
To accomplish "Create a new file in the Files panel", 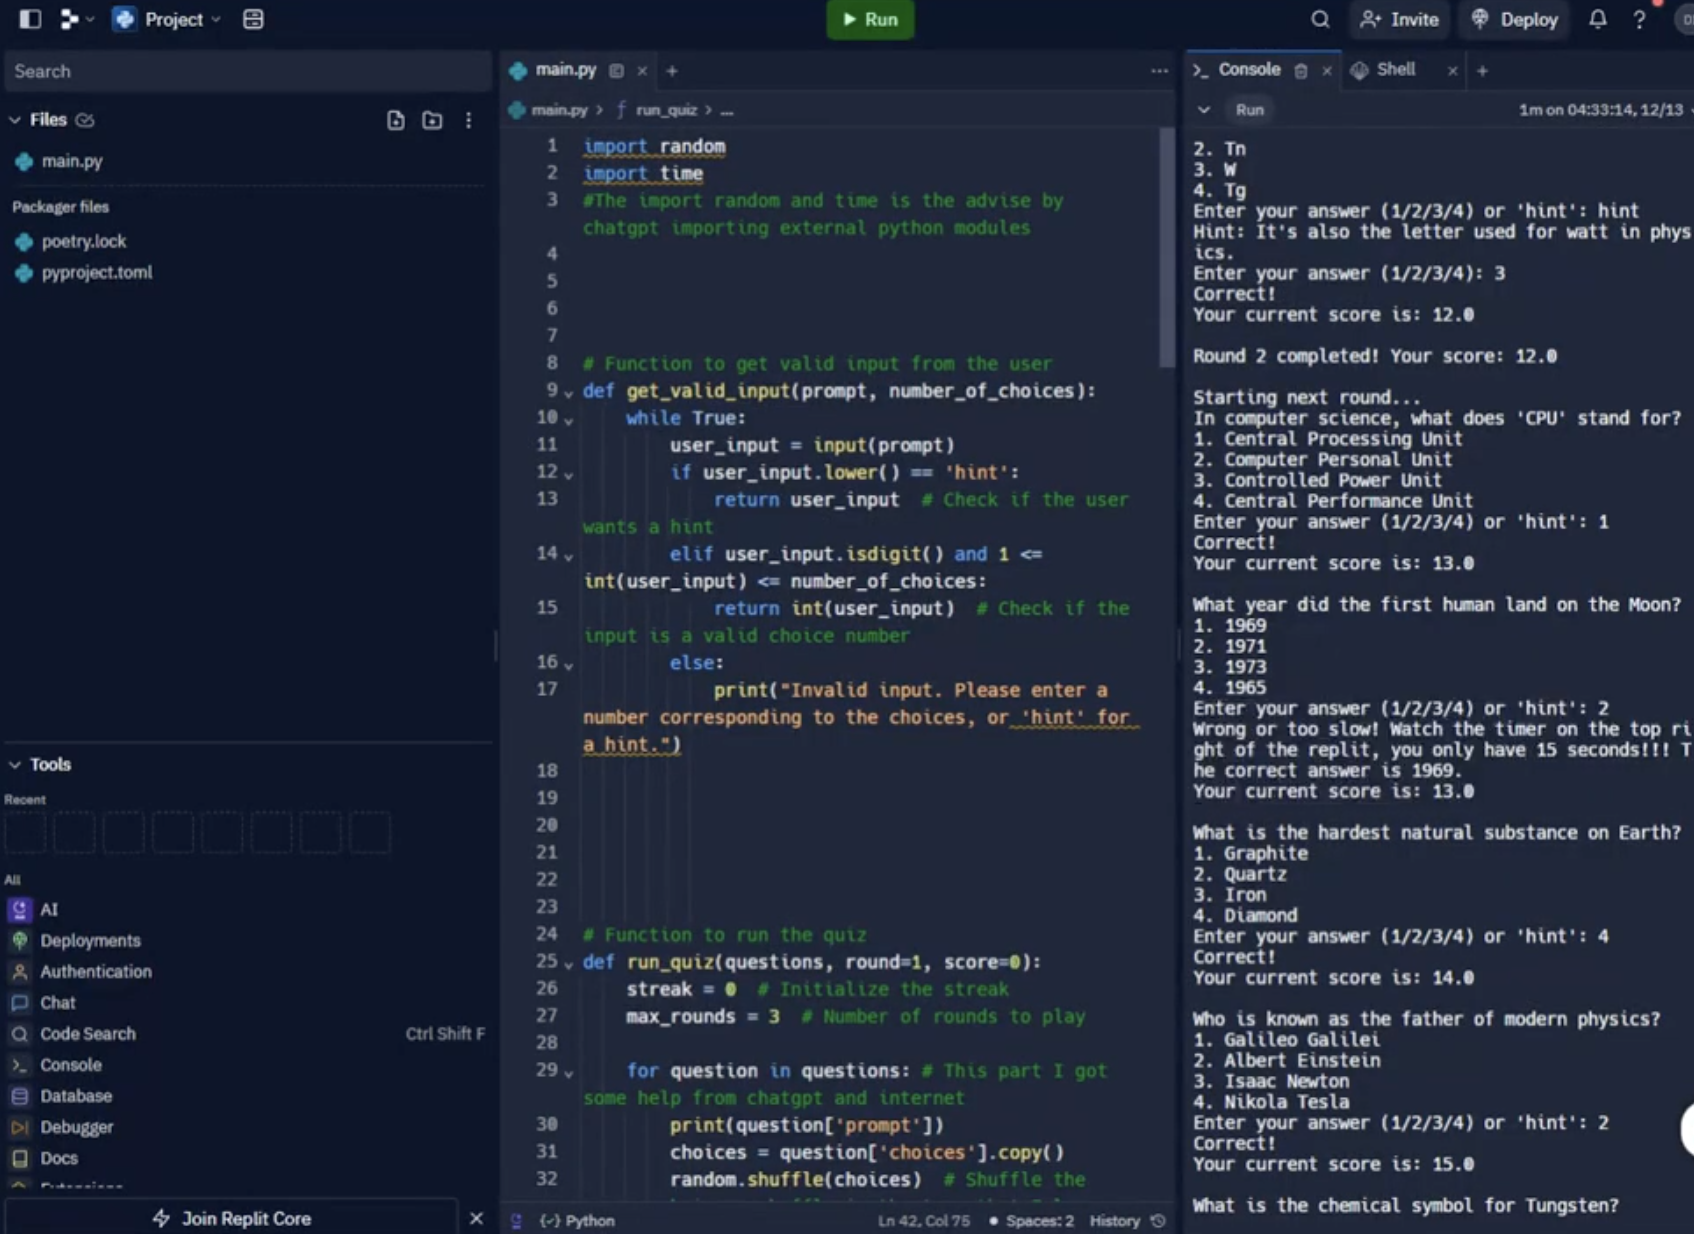I will pos(395,120).
